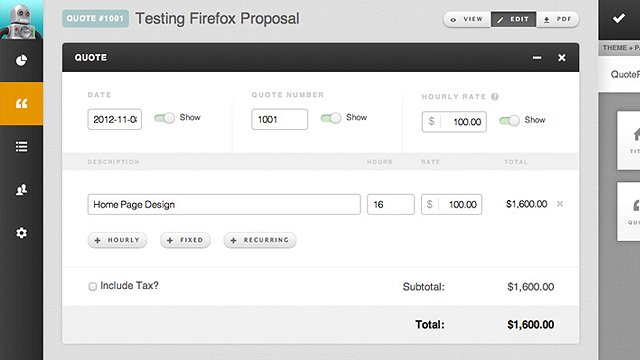Click the line item total $1,600.00
Image resolution: width=640 pixels, height=360 pixels.
click(x=527, y=204)
